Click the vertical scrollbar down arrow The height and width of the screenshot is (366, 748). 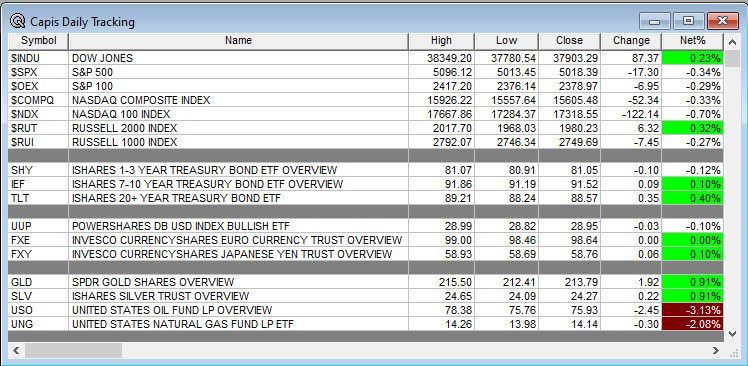(x=733, y=335)
